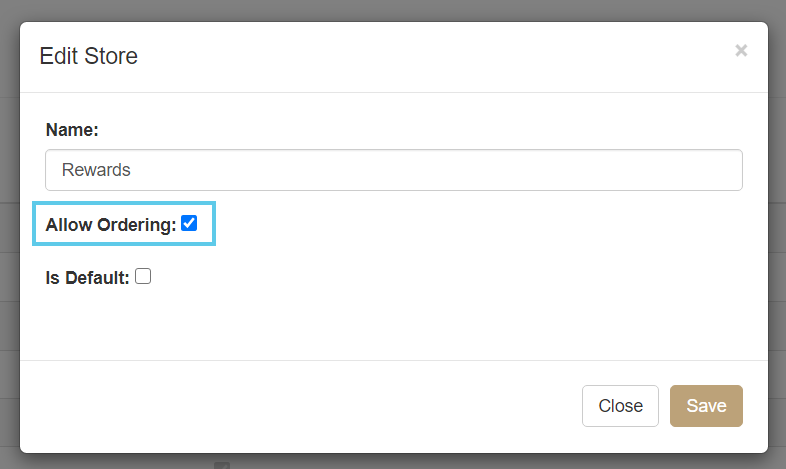Click the "Allow Ordering:" label text

110,225
